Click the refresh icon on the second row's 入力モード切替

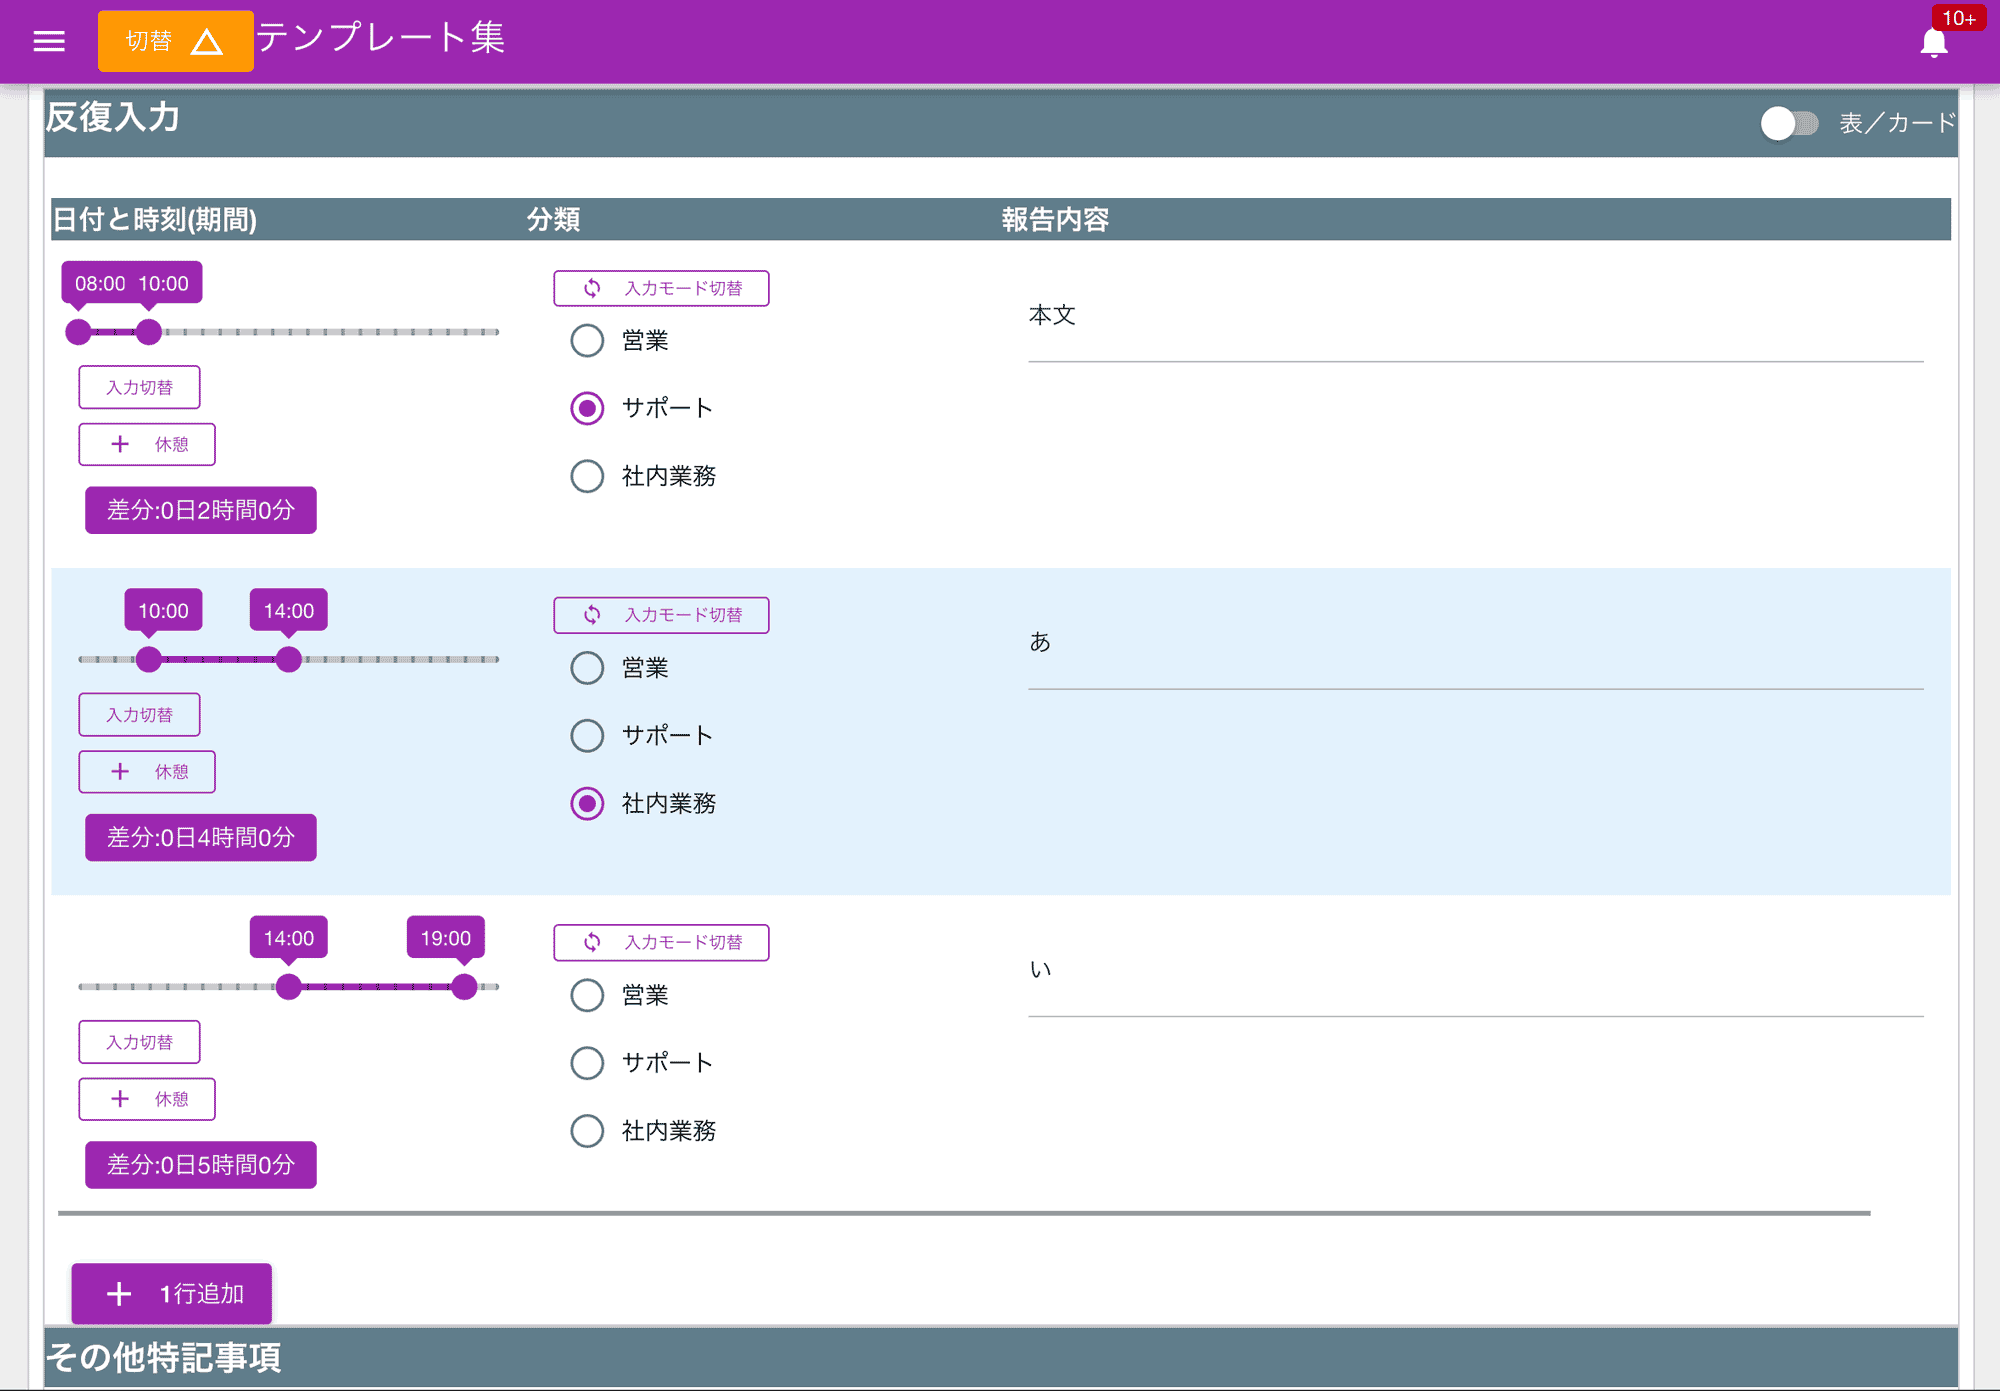pos(591,615)
